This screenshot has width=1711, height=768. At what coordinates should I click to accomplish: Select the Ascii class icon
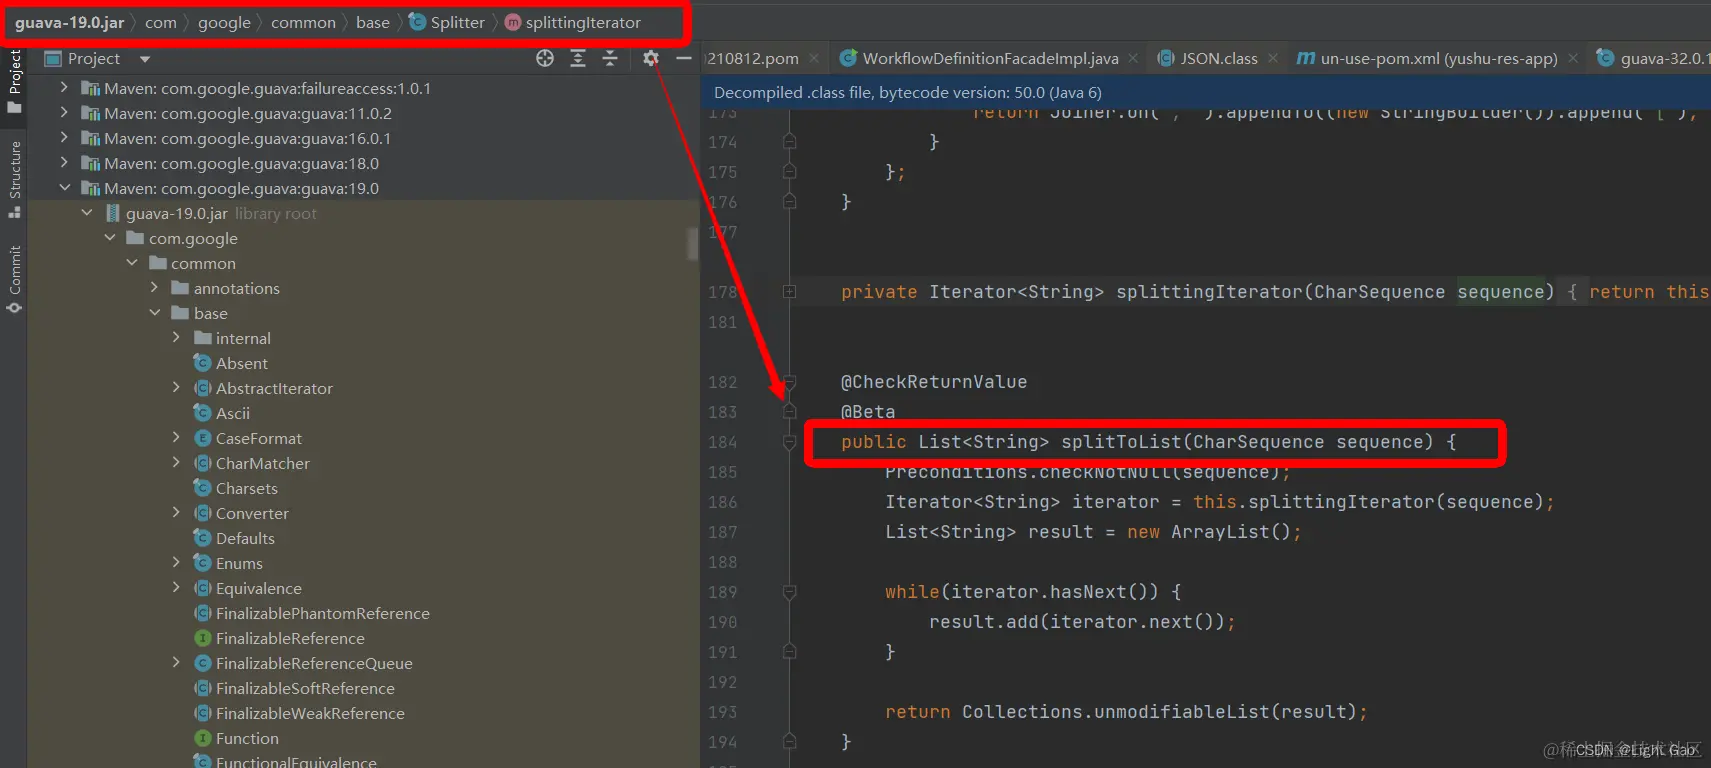point(202,413)
